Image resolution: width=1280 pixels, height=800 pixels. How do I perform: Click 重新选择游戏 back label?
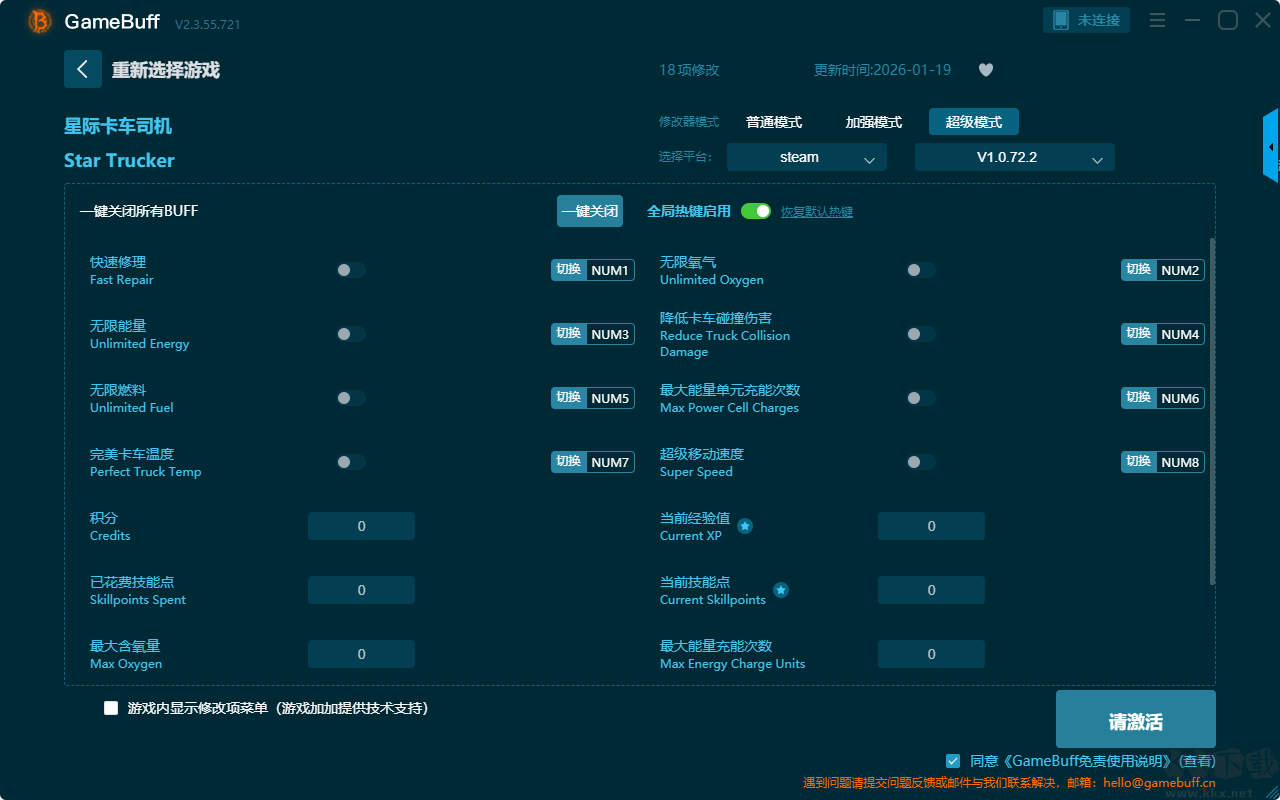tap(166, 70)
